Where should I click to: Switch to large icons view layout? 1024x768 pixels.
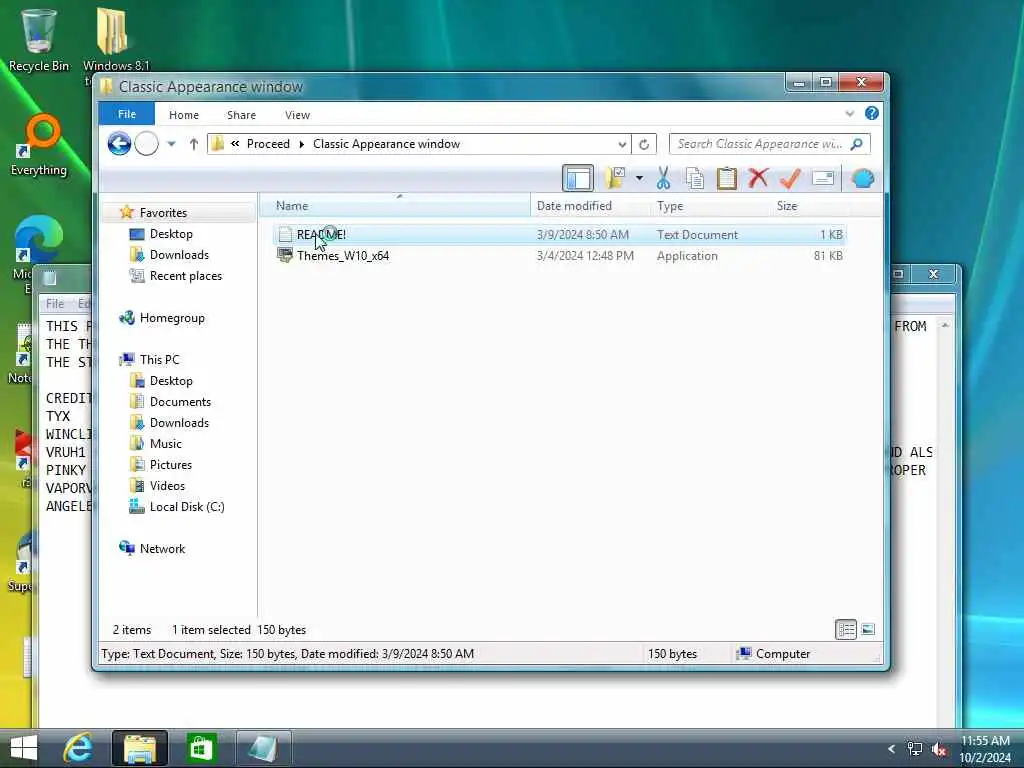click(x=868, y=630)
